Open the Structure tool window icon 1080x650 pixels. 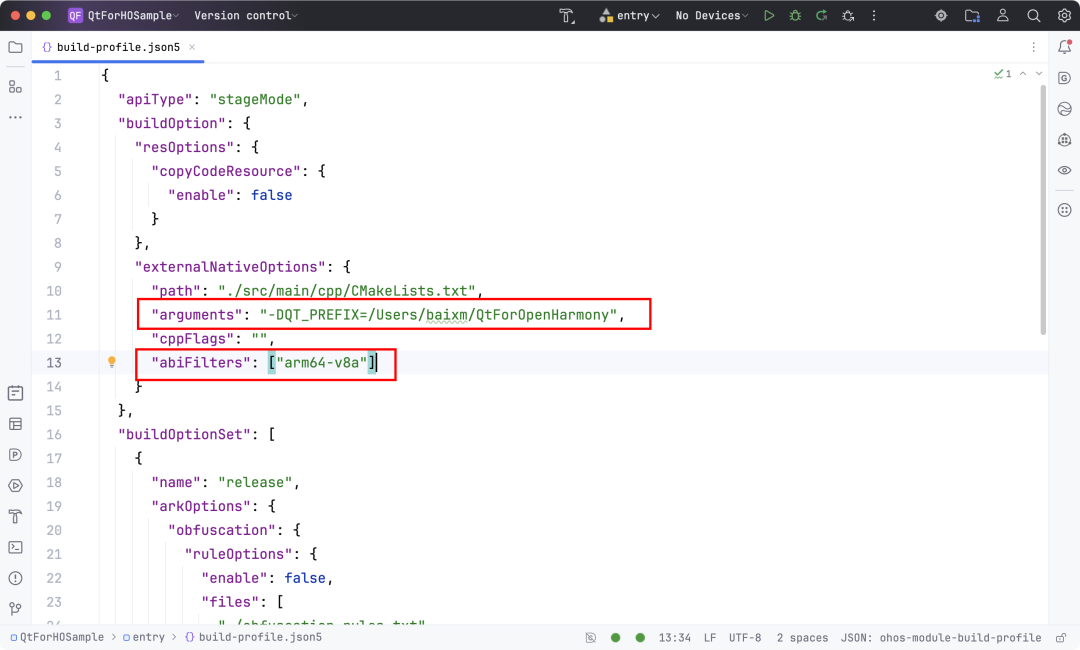(15, 87)
